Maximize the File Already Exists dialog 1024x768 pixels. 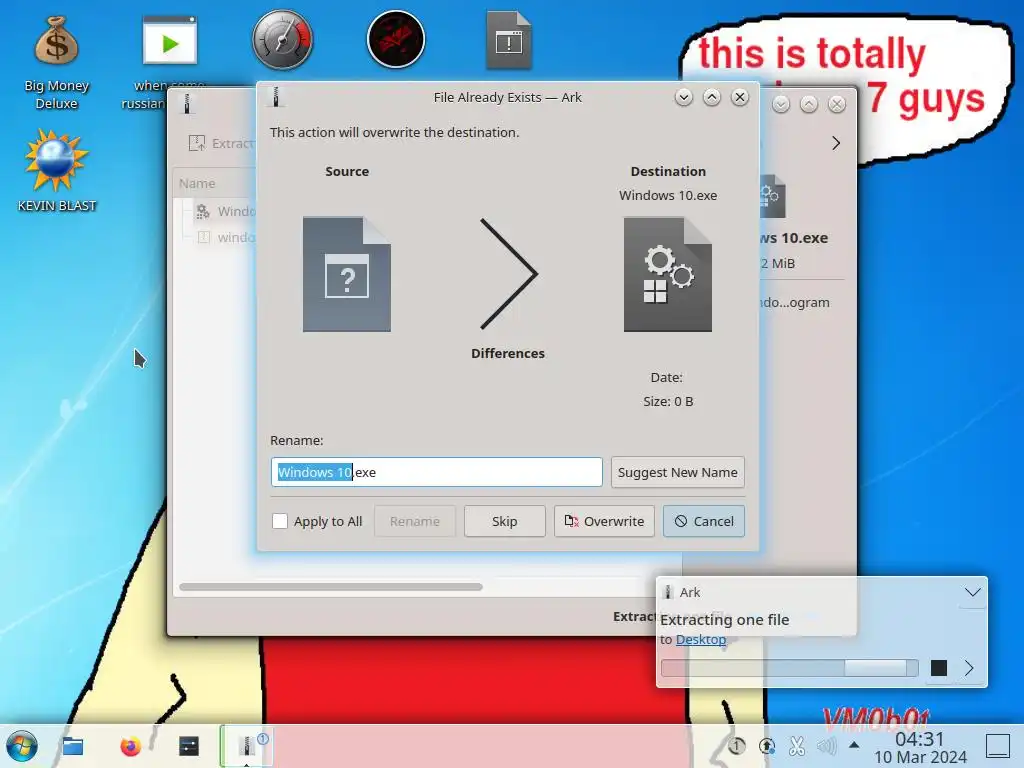(x=712, y=97)
